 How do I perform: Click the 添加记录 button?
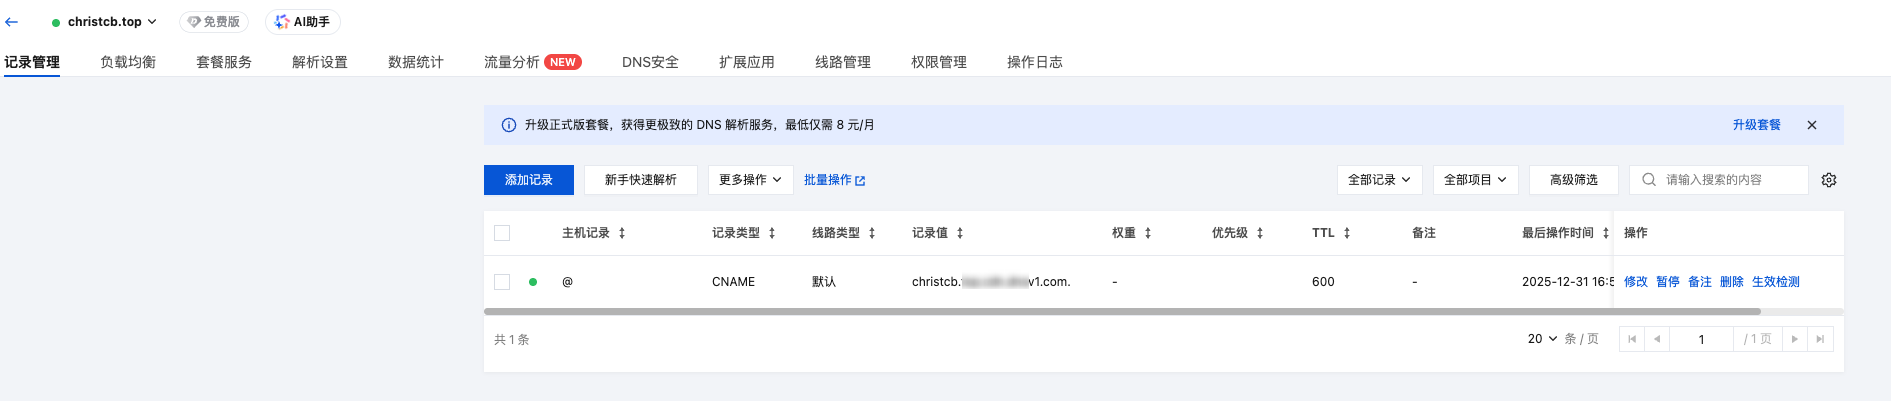(x=529, y=180)
